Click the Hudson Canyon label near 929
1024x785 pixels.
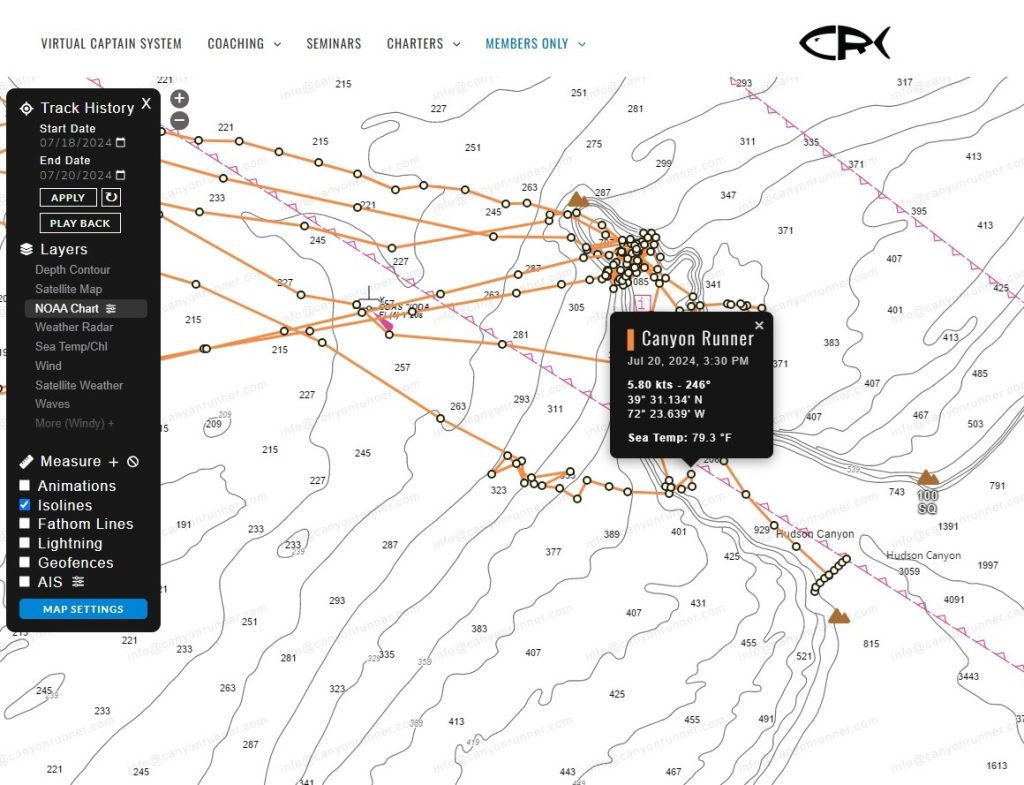point(815,534)
